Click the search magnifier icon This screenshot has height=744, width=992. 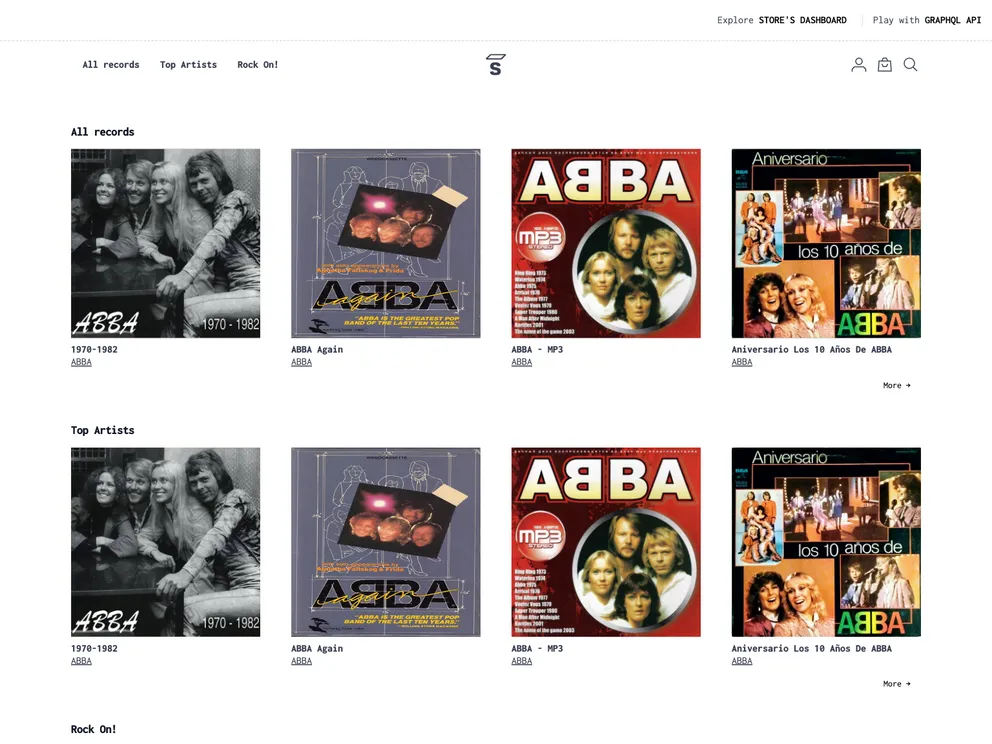tap(910, 65)
